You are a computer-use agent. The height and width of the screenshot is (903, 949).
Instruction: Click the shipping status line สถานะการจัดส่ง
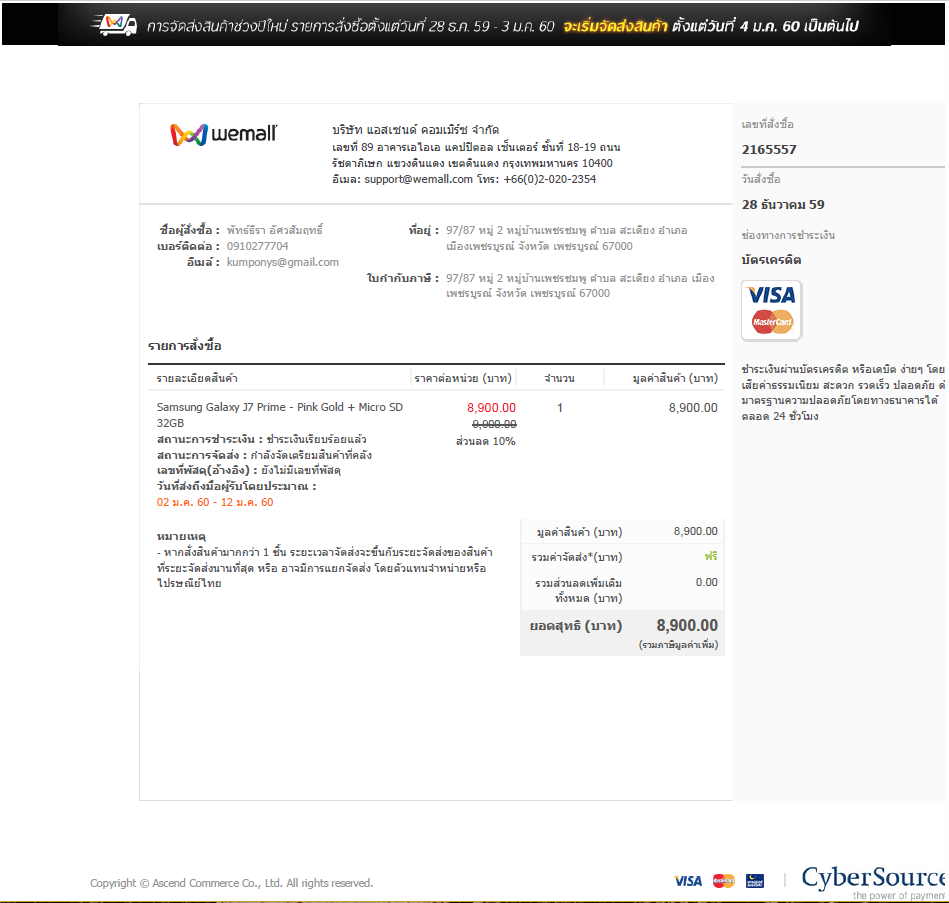(264, 455)
